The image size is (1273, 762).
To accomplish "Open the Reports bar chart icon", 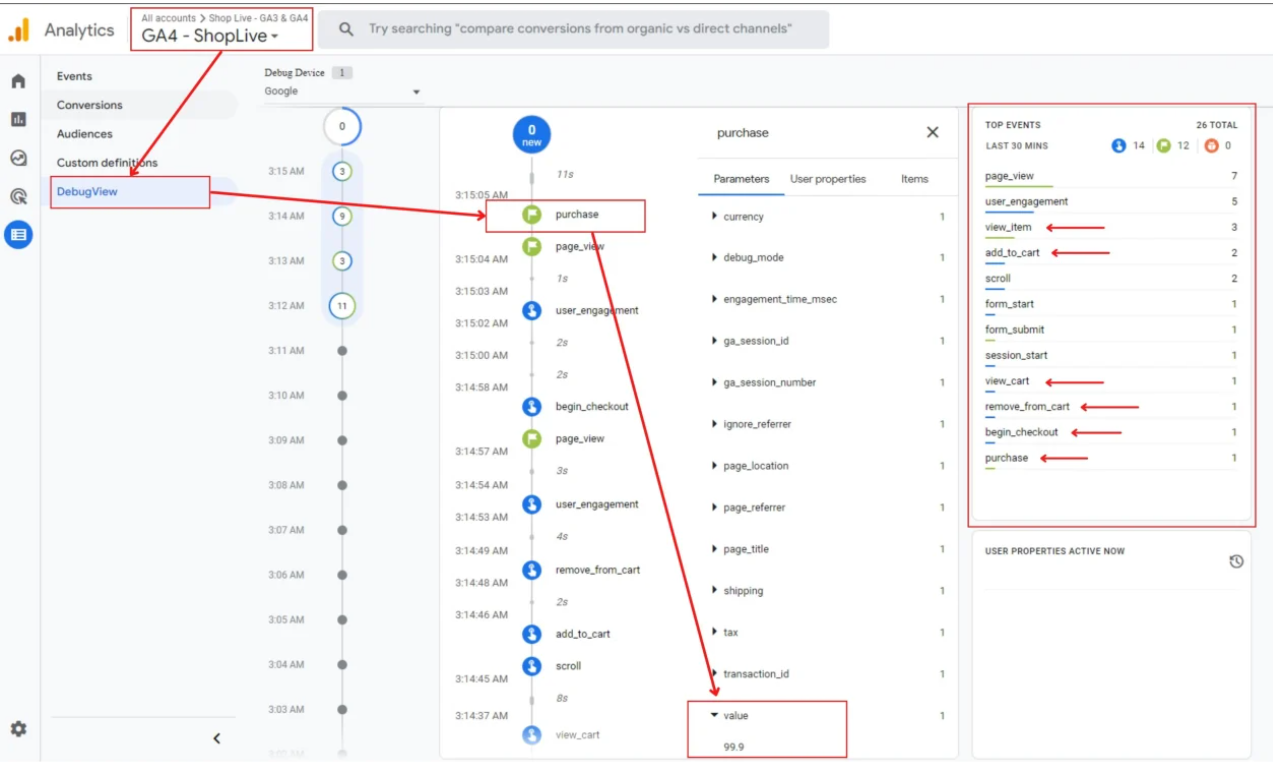I will (18, 119).
